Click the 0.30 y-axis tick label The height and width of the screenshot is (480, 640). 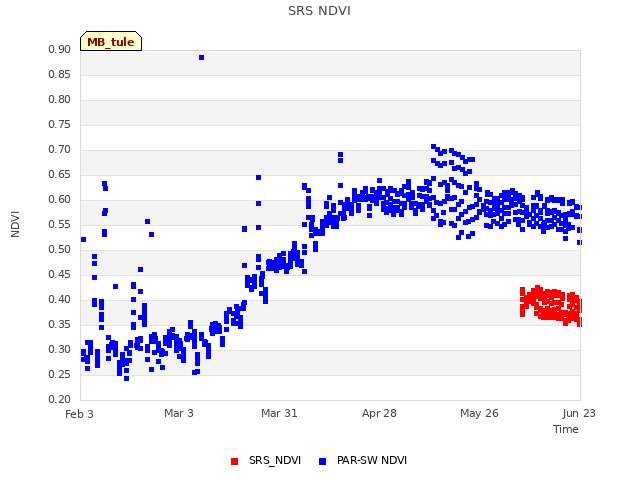click(x=60, y=349)
